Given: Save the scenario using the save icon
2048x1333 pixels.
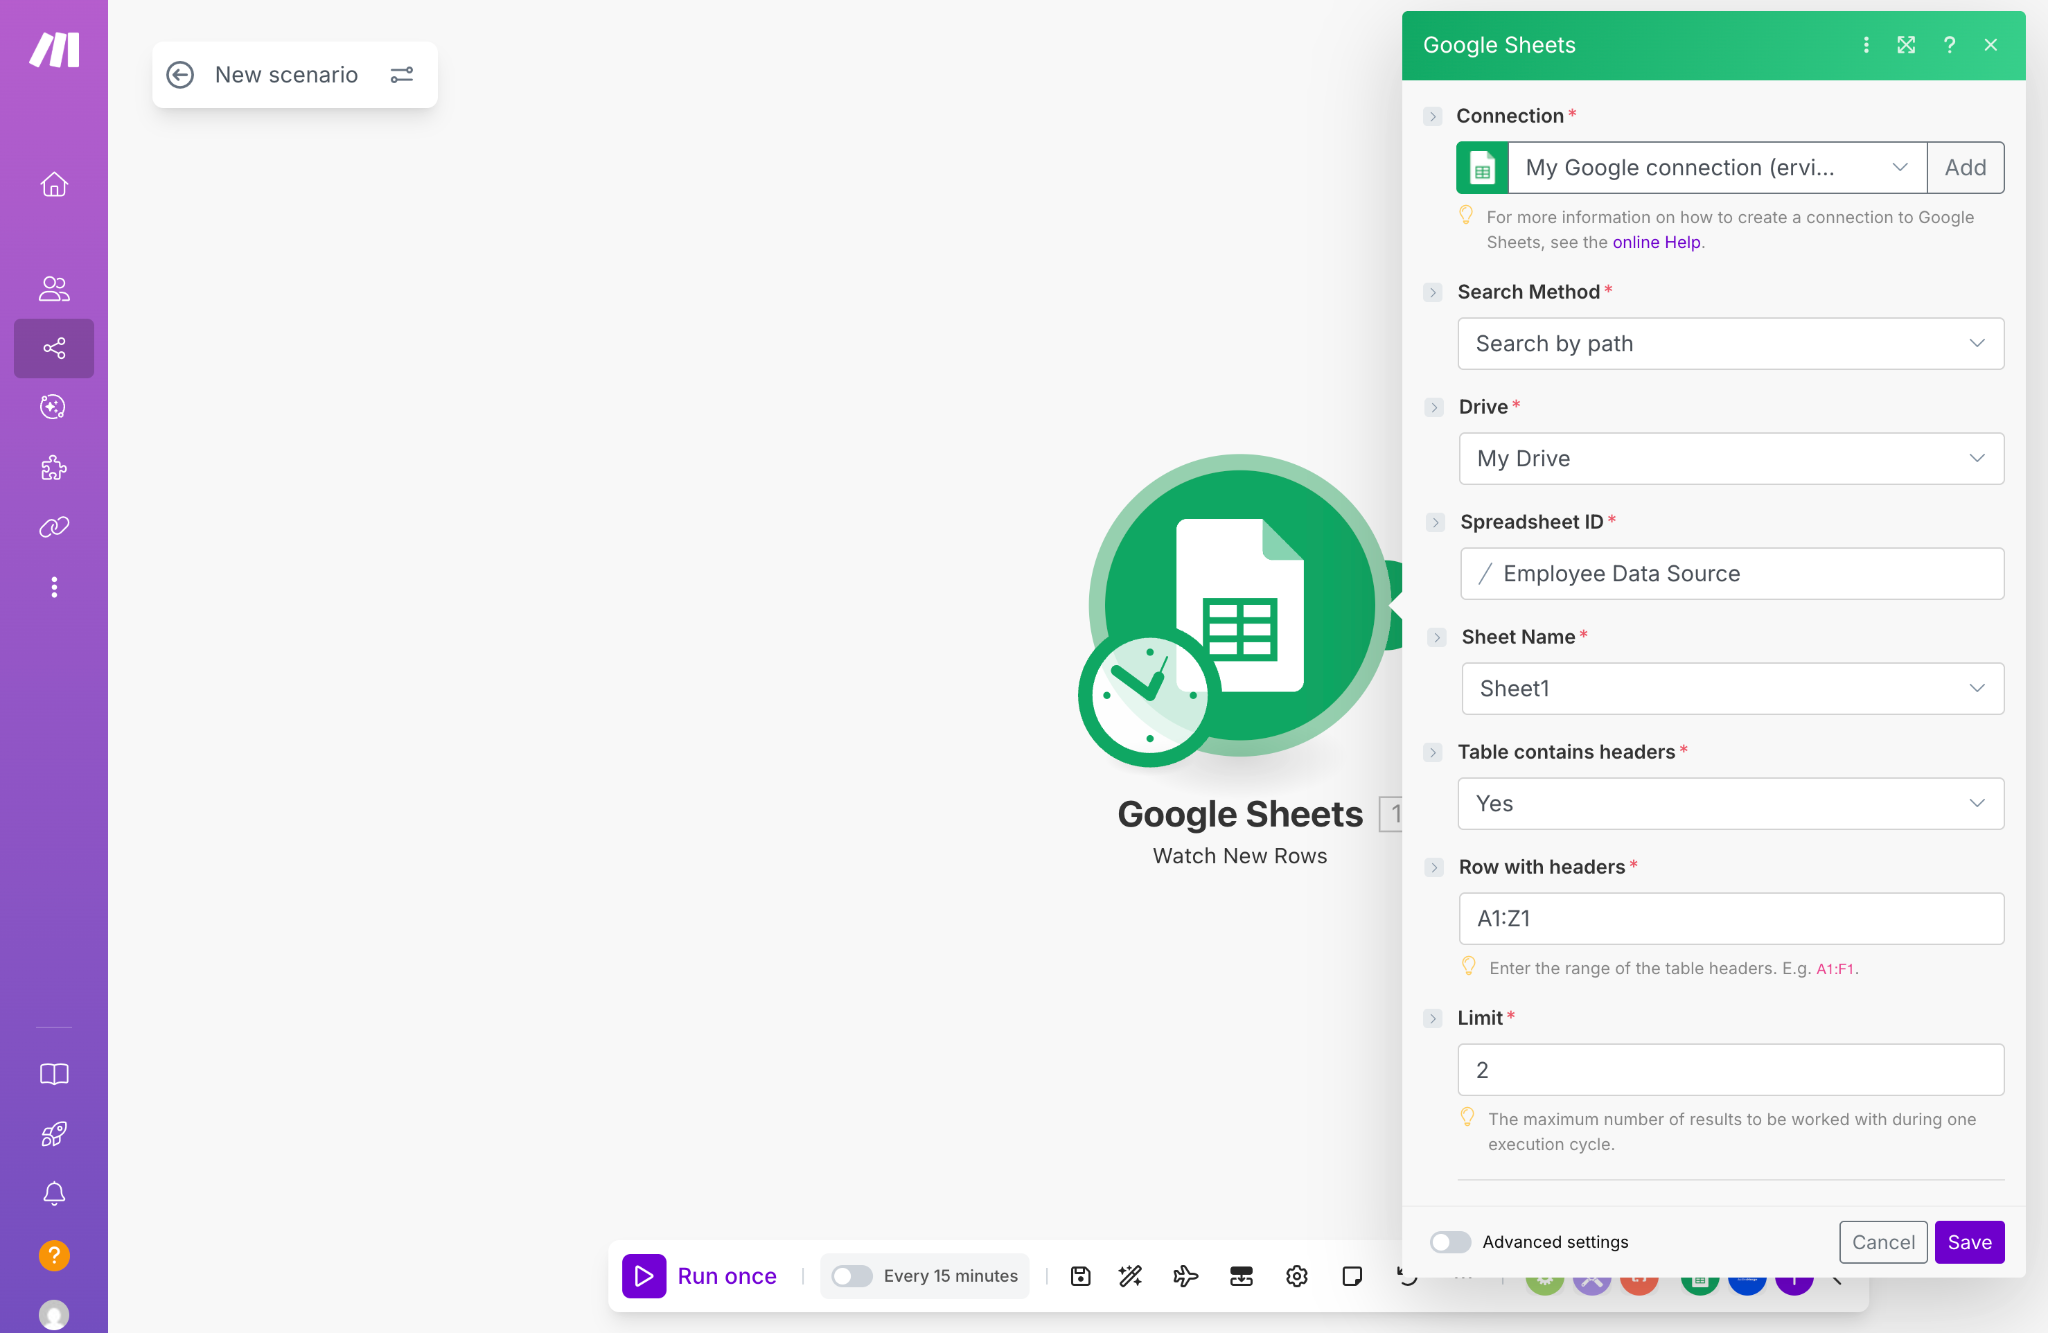Looking at the screenshot, I should (1080, 1276).
